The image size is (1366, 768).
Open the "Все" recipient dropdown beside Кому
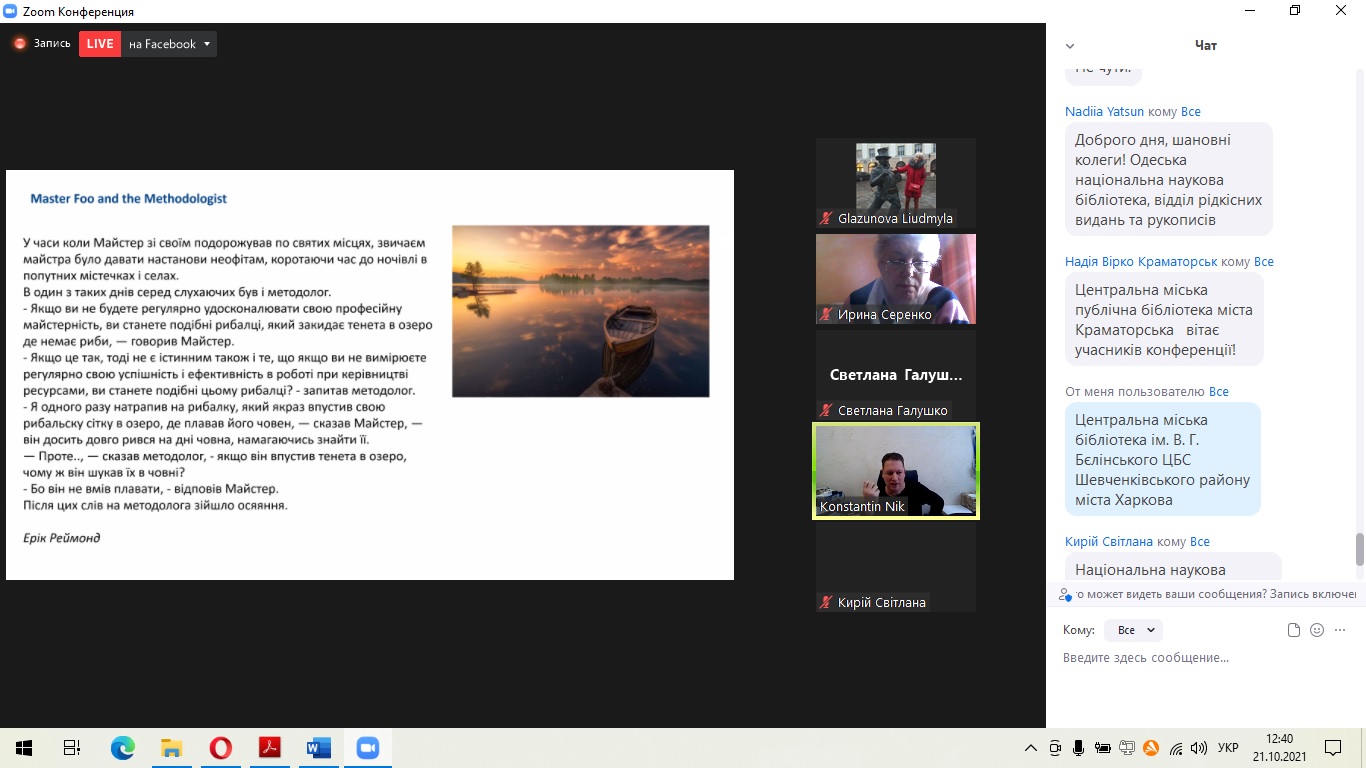pyautogui.click(x=1134, y=630)
